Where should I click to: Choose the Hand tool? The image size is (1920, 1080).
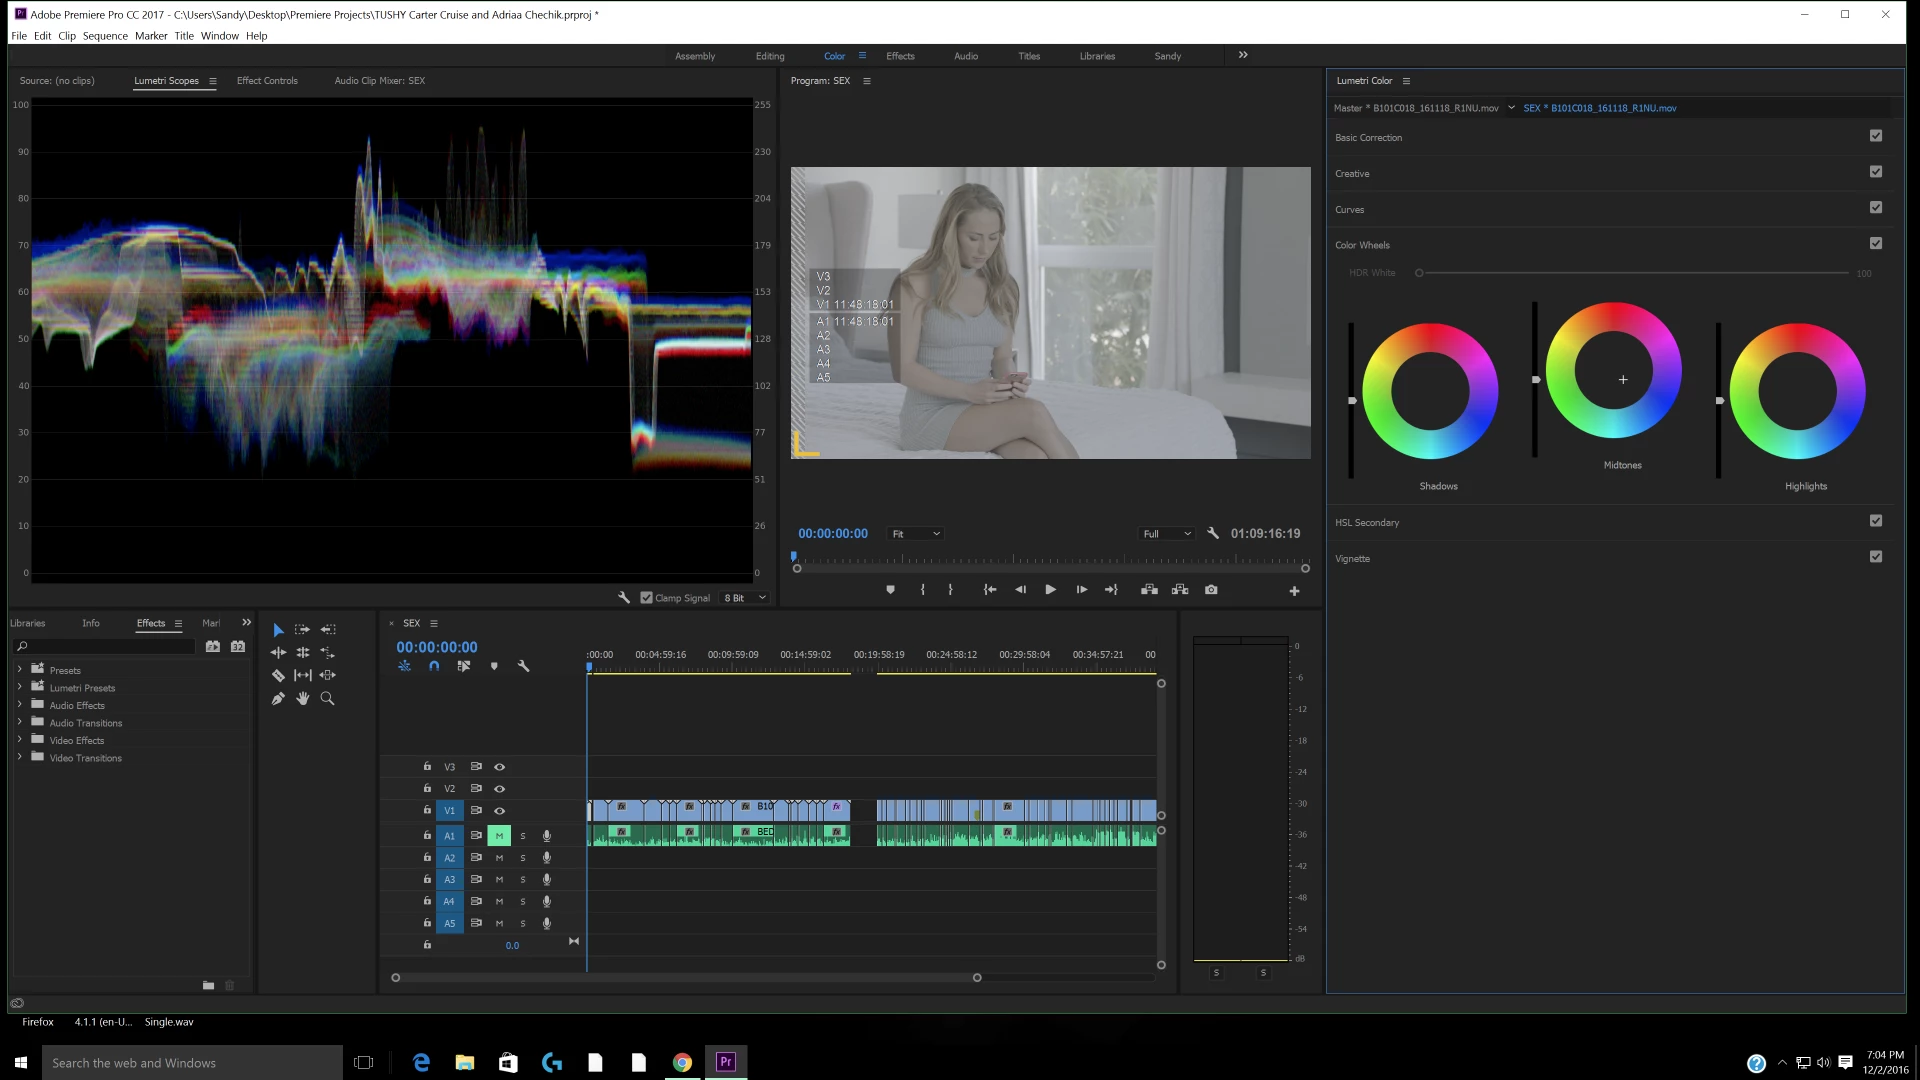302,699
